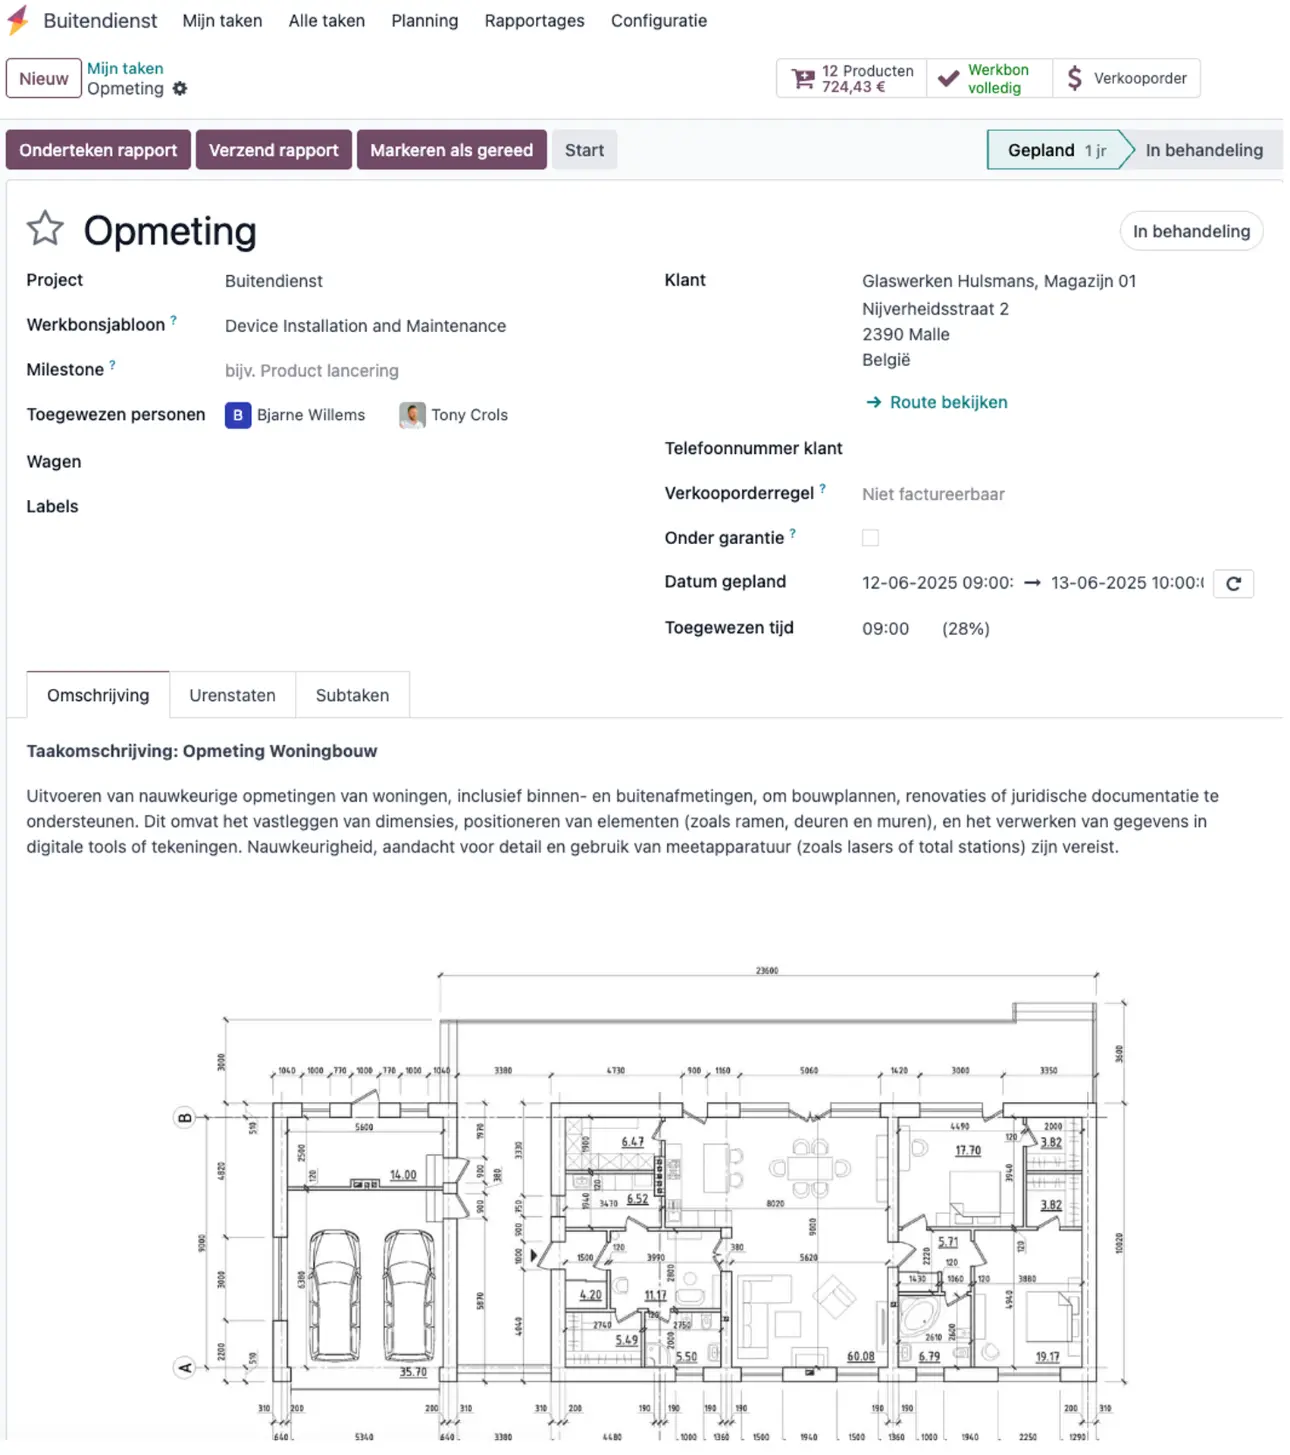Set stage to In behandeling in statusbar

point(1204,150)
